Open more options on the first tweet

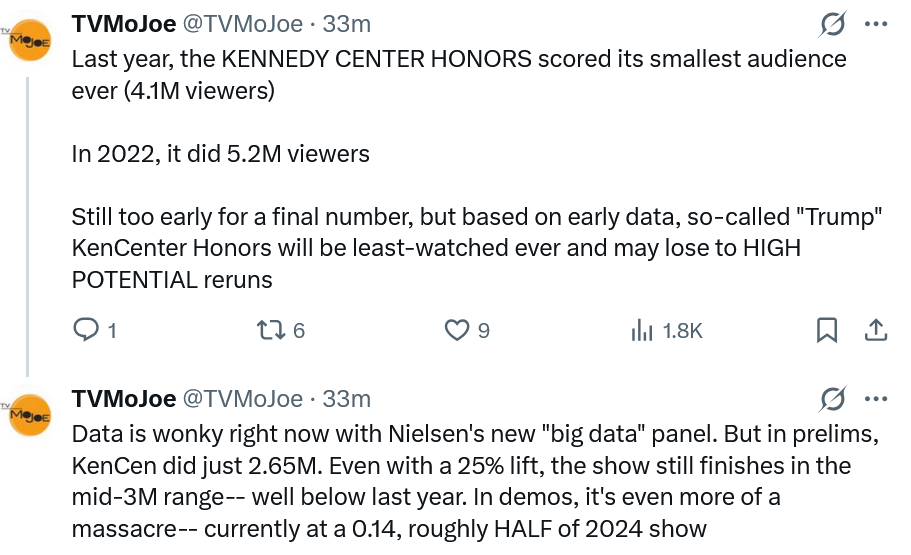pos(875,24)
